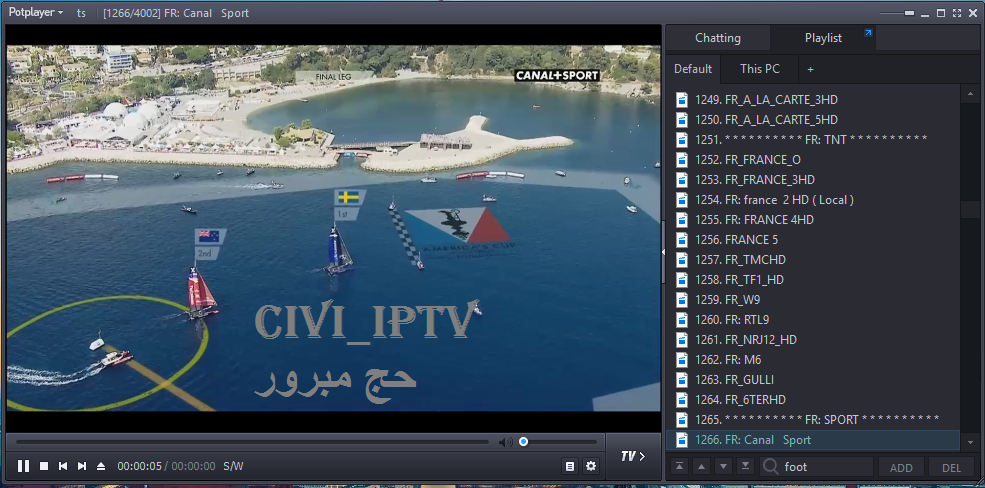The width and height of the screenshot is (985, 488).
Task: Open the settings gear in control bar
Action: pyautogui.click(x=591, y=466)
